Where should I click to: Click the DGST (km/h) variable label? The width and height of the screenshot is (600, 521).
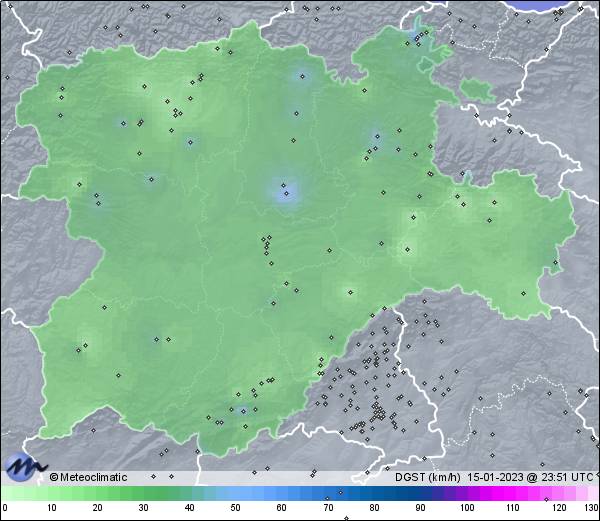pos(428,477)
